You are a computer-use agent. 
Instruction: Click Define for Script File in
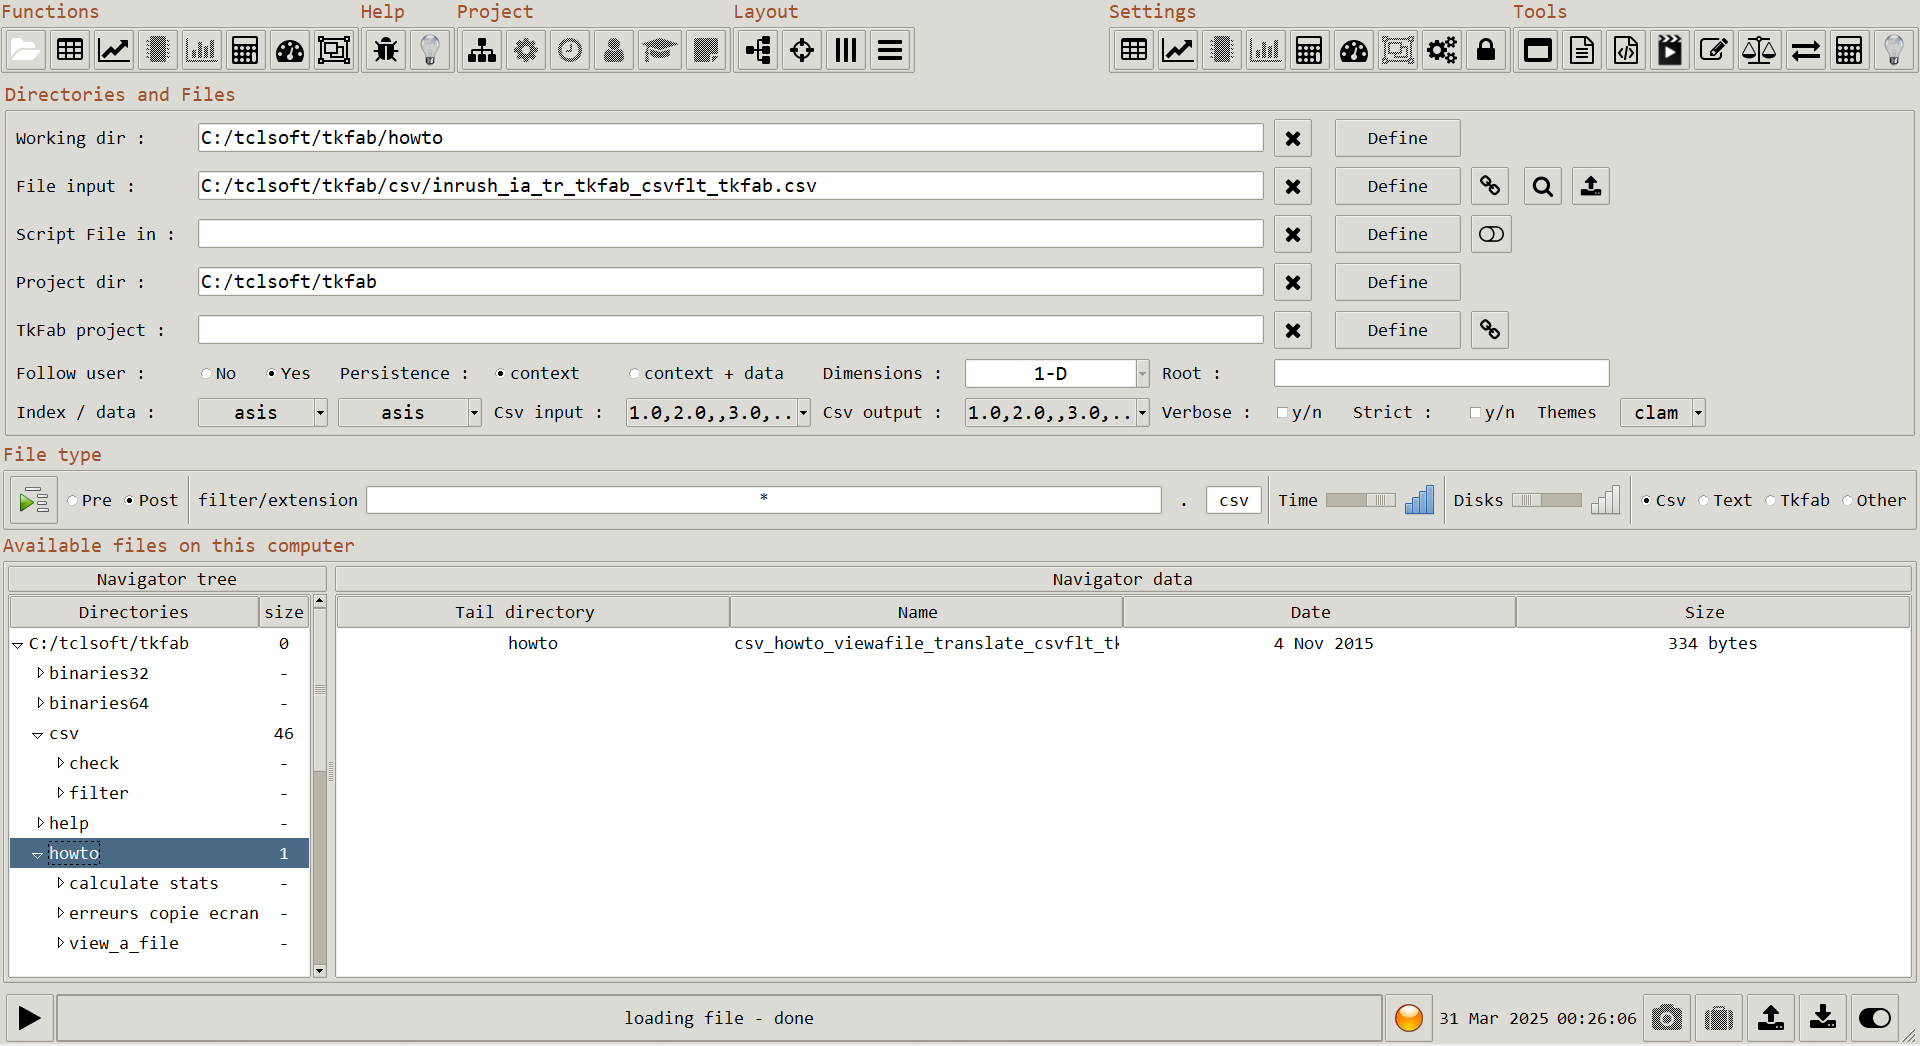[x=1397, y=234]
